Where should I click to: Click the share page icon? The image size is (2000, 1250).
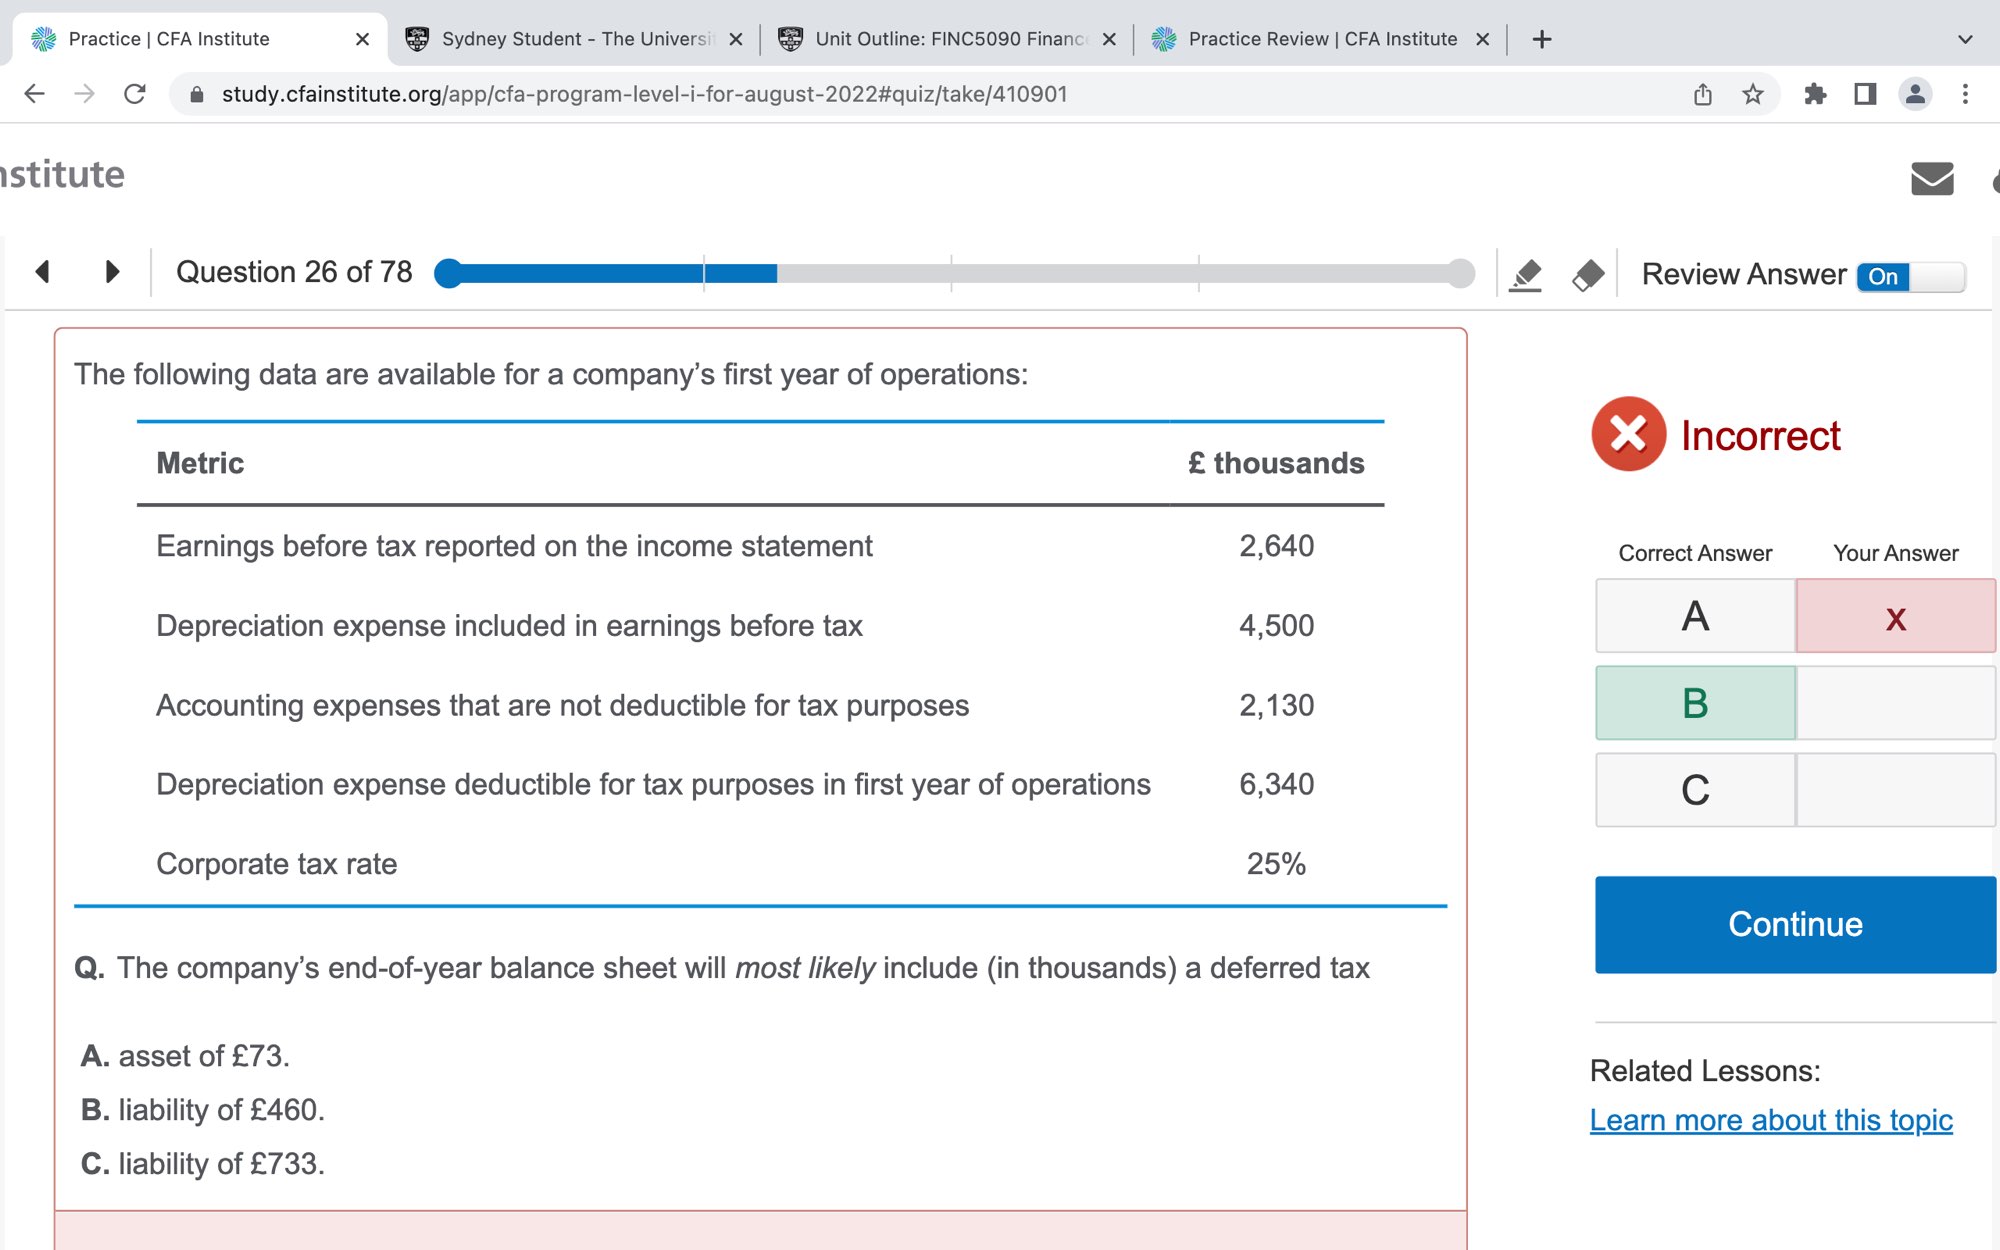1703,94
